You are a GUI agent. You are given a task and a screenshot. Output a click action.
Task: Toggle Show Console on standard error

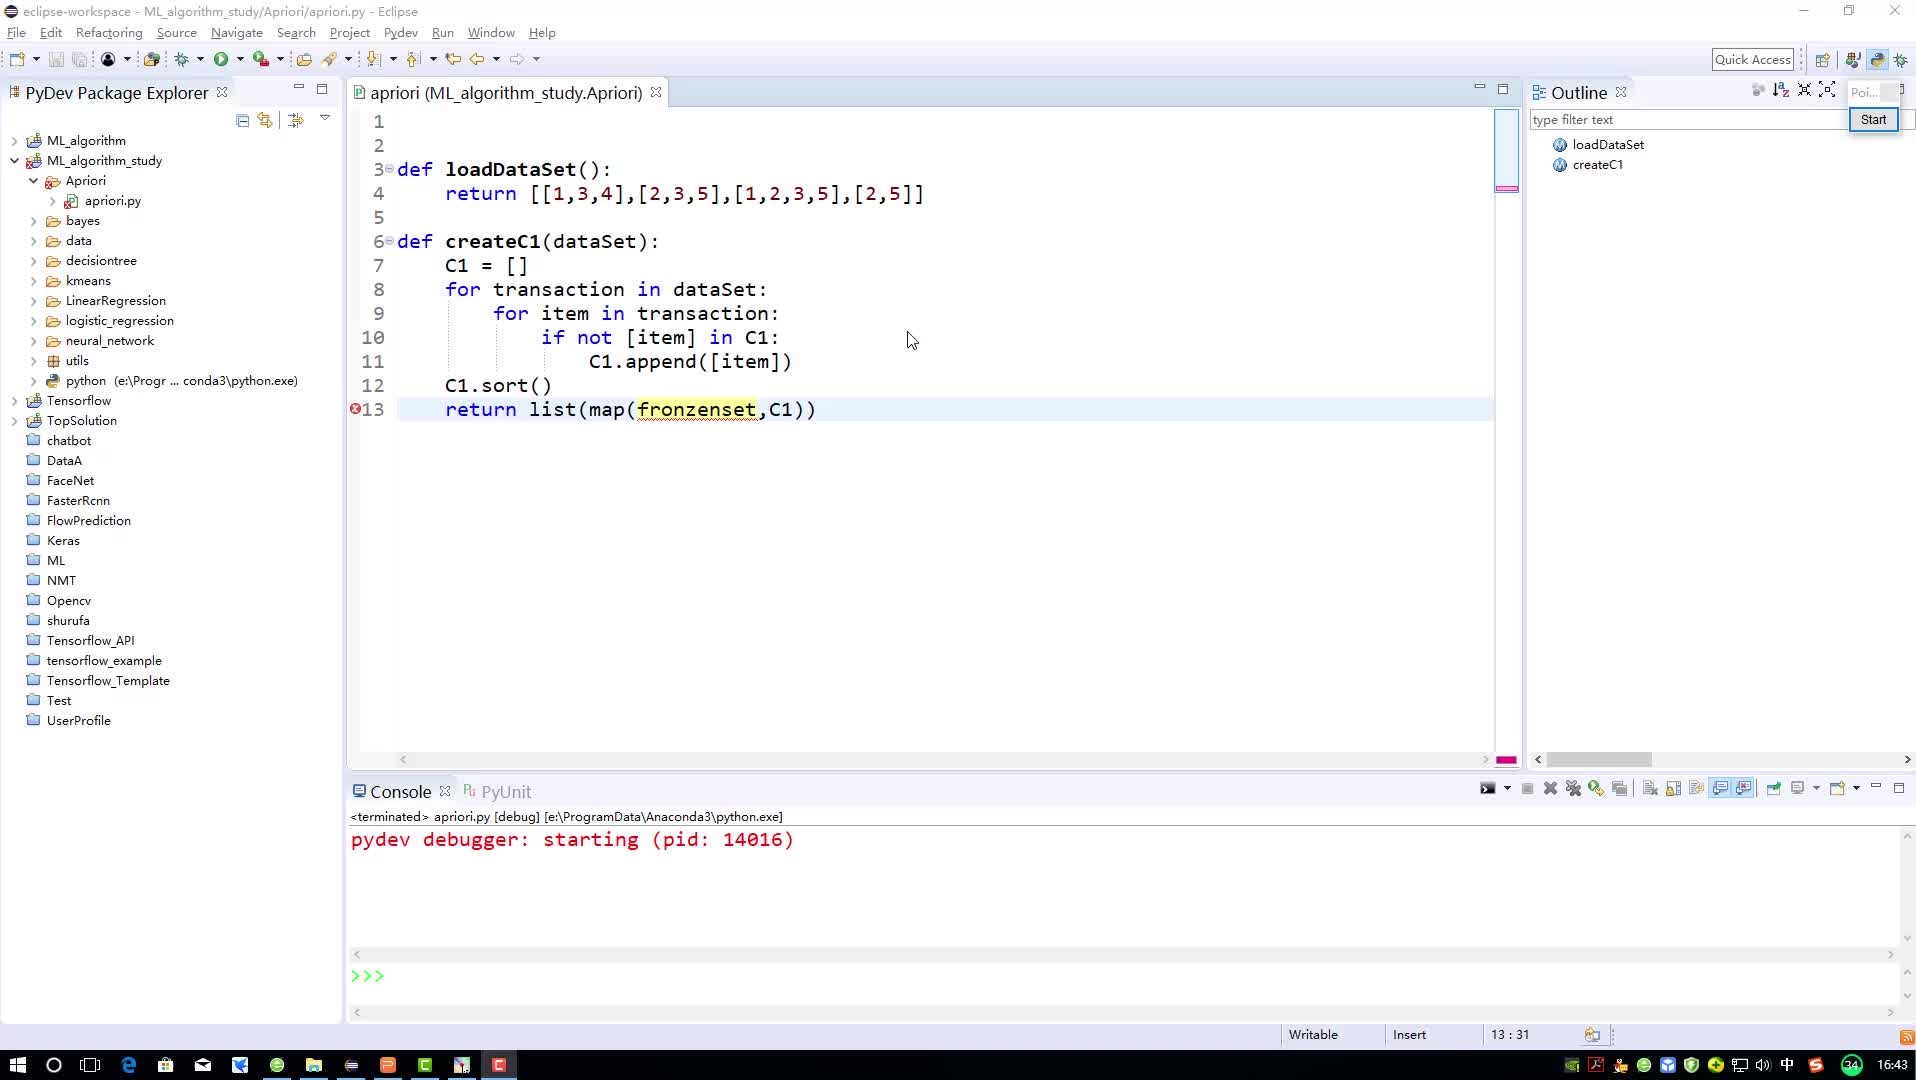pyautogui.click(x=1744, y=788)
